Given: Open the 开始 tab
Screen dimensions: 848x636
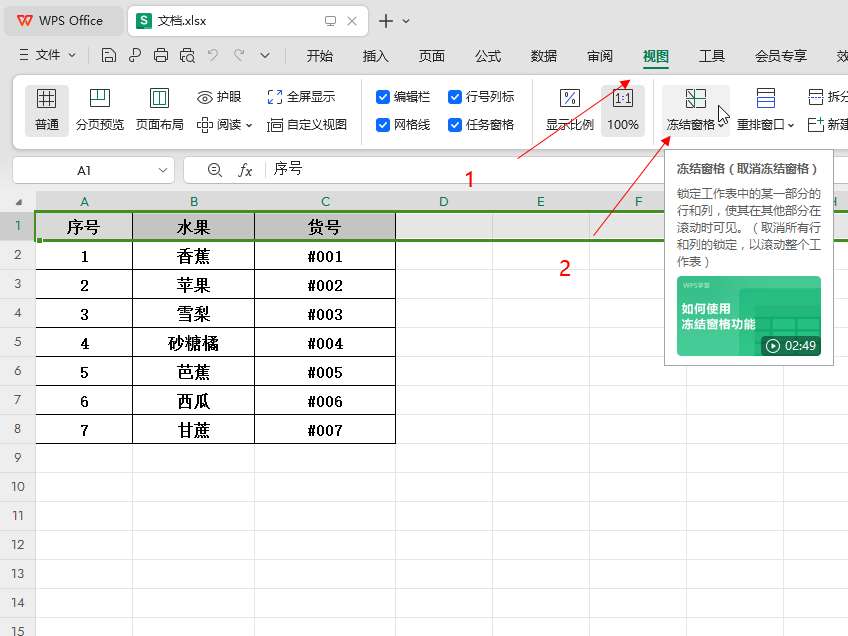Looking at the screenshot, I should 320,56.
